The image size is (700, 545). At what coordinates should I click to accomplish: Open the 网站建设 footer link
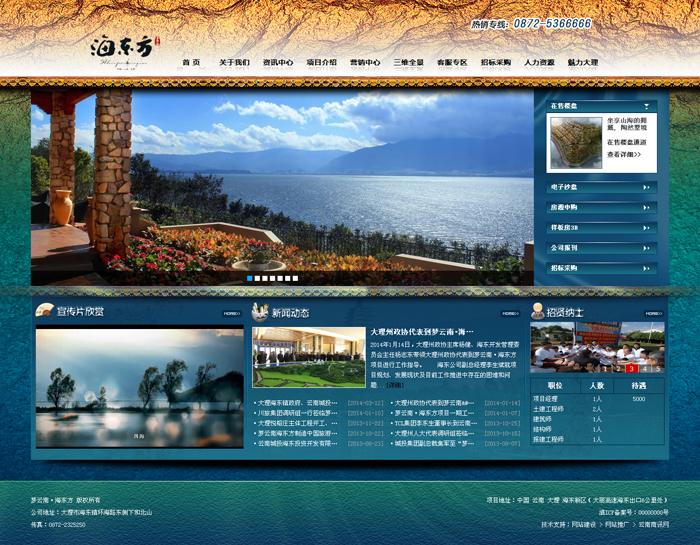point(584,524)
